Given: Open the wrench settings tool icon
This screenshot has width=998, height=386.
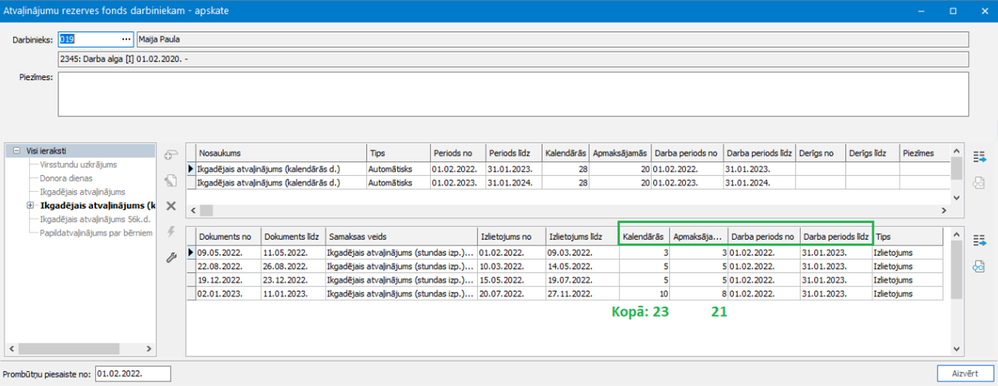Looking at the screenshot, I should pyautogui.click(x=171, y=257).
